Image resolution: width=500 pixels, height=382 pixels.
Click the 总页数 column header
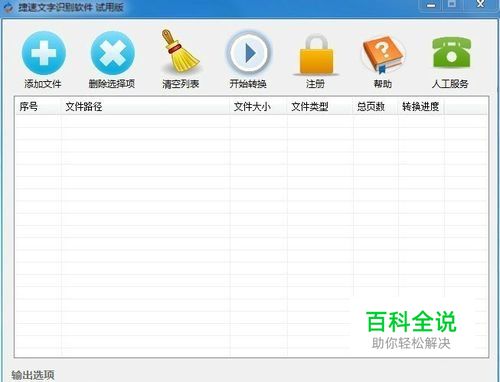(x=376, y=107)
